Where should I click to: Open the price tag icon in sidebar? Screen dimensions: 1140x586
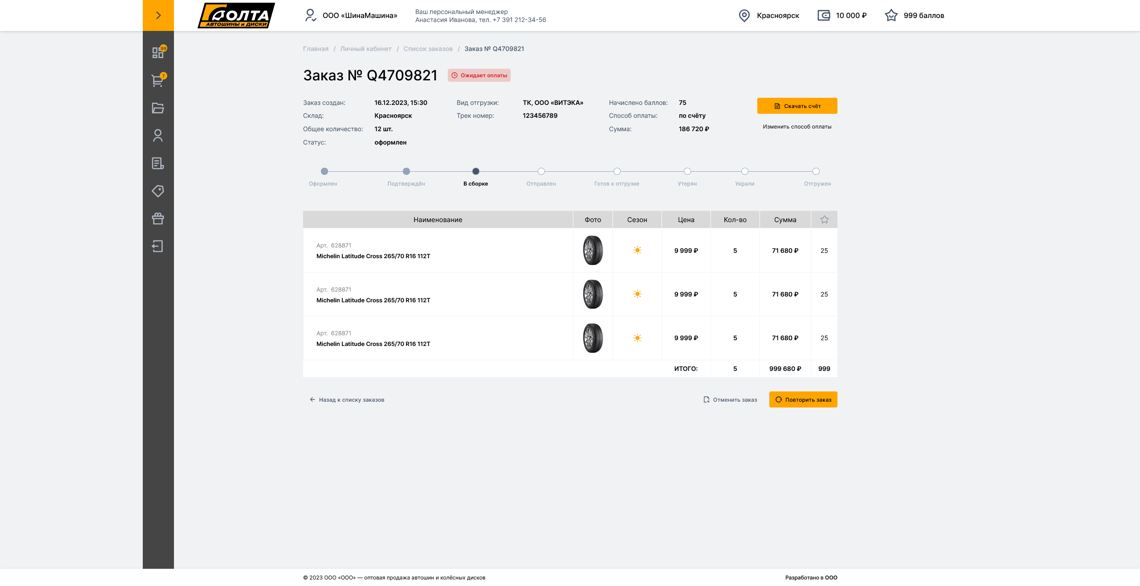pyautogui.click(x=158, y=191)
